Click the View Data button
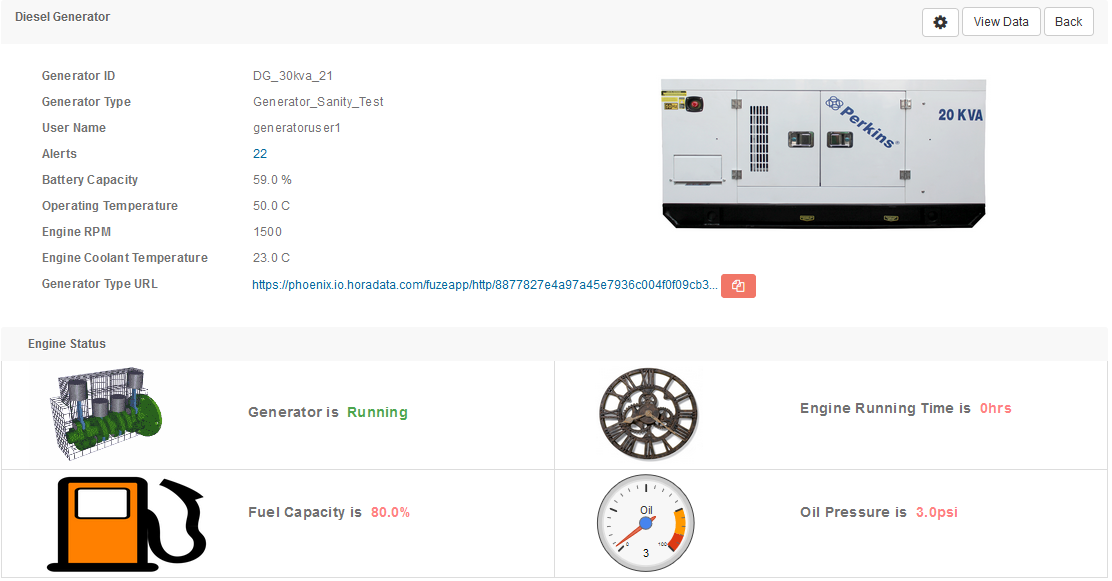The image size is (1112, 581). tap(1001, 22)
